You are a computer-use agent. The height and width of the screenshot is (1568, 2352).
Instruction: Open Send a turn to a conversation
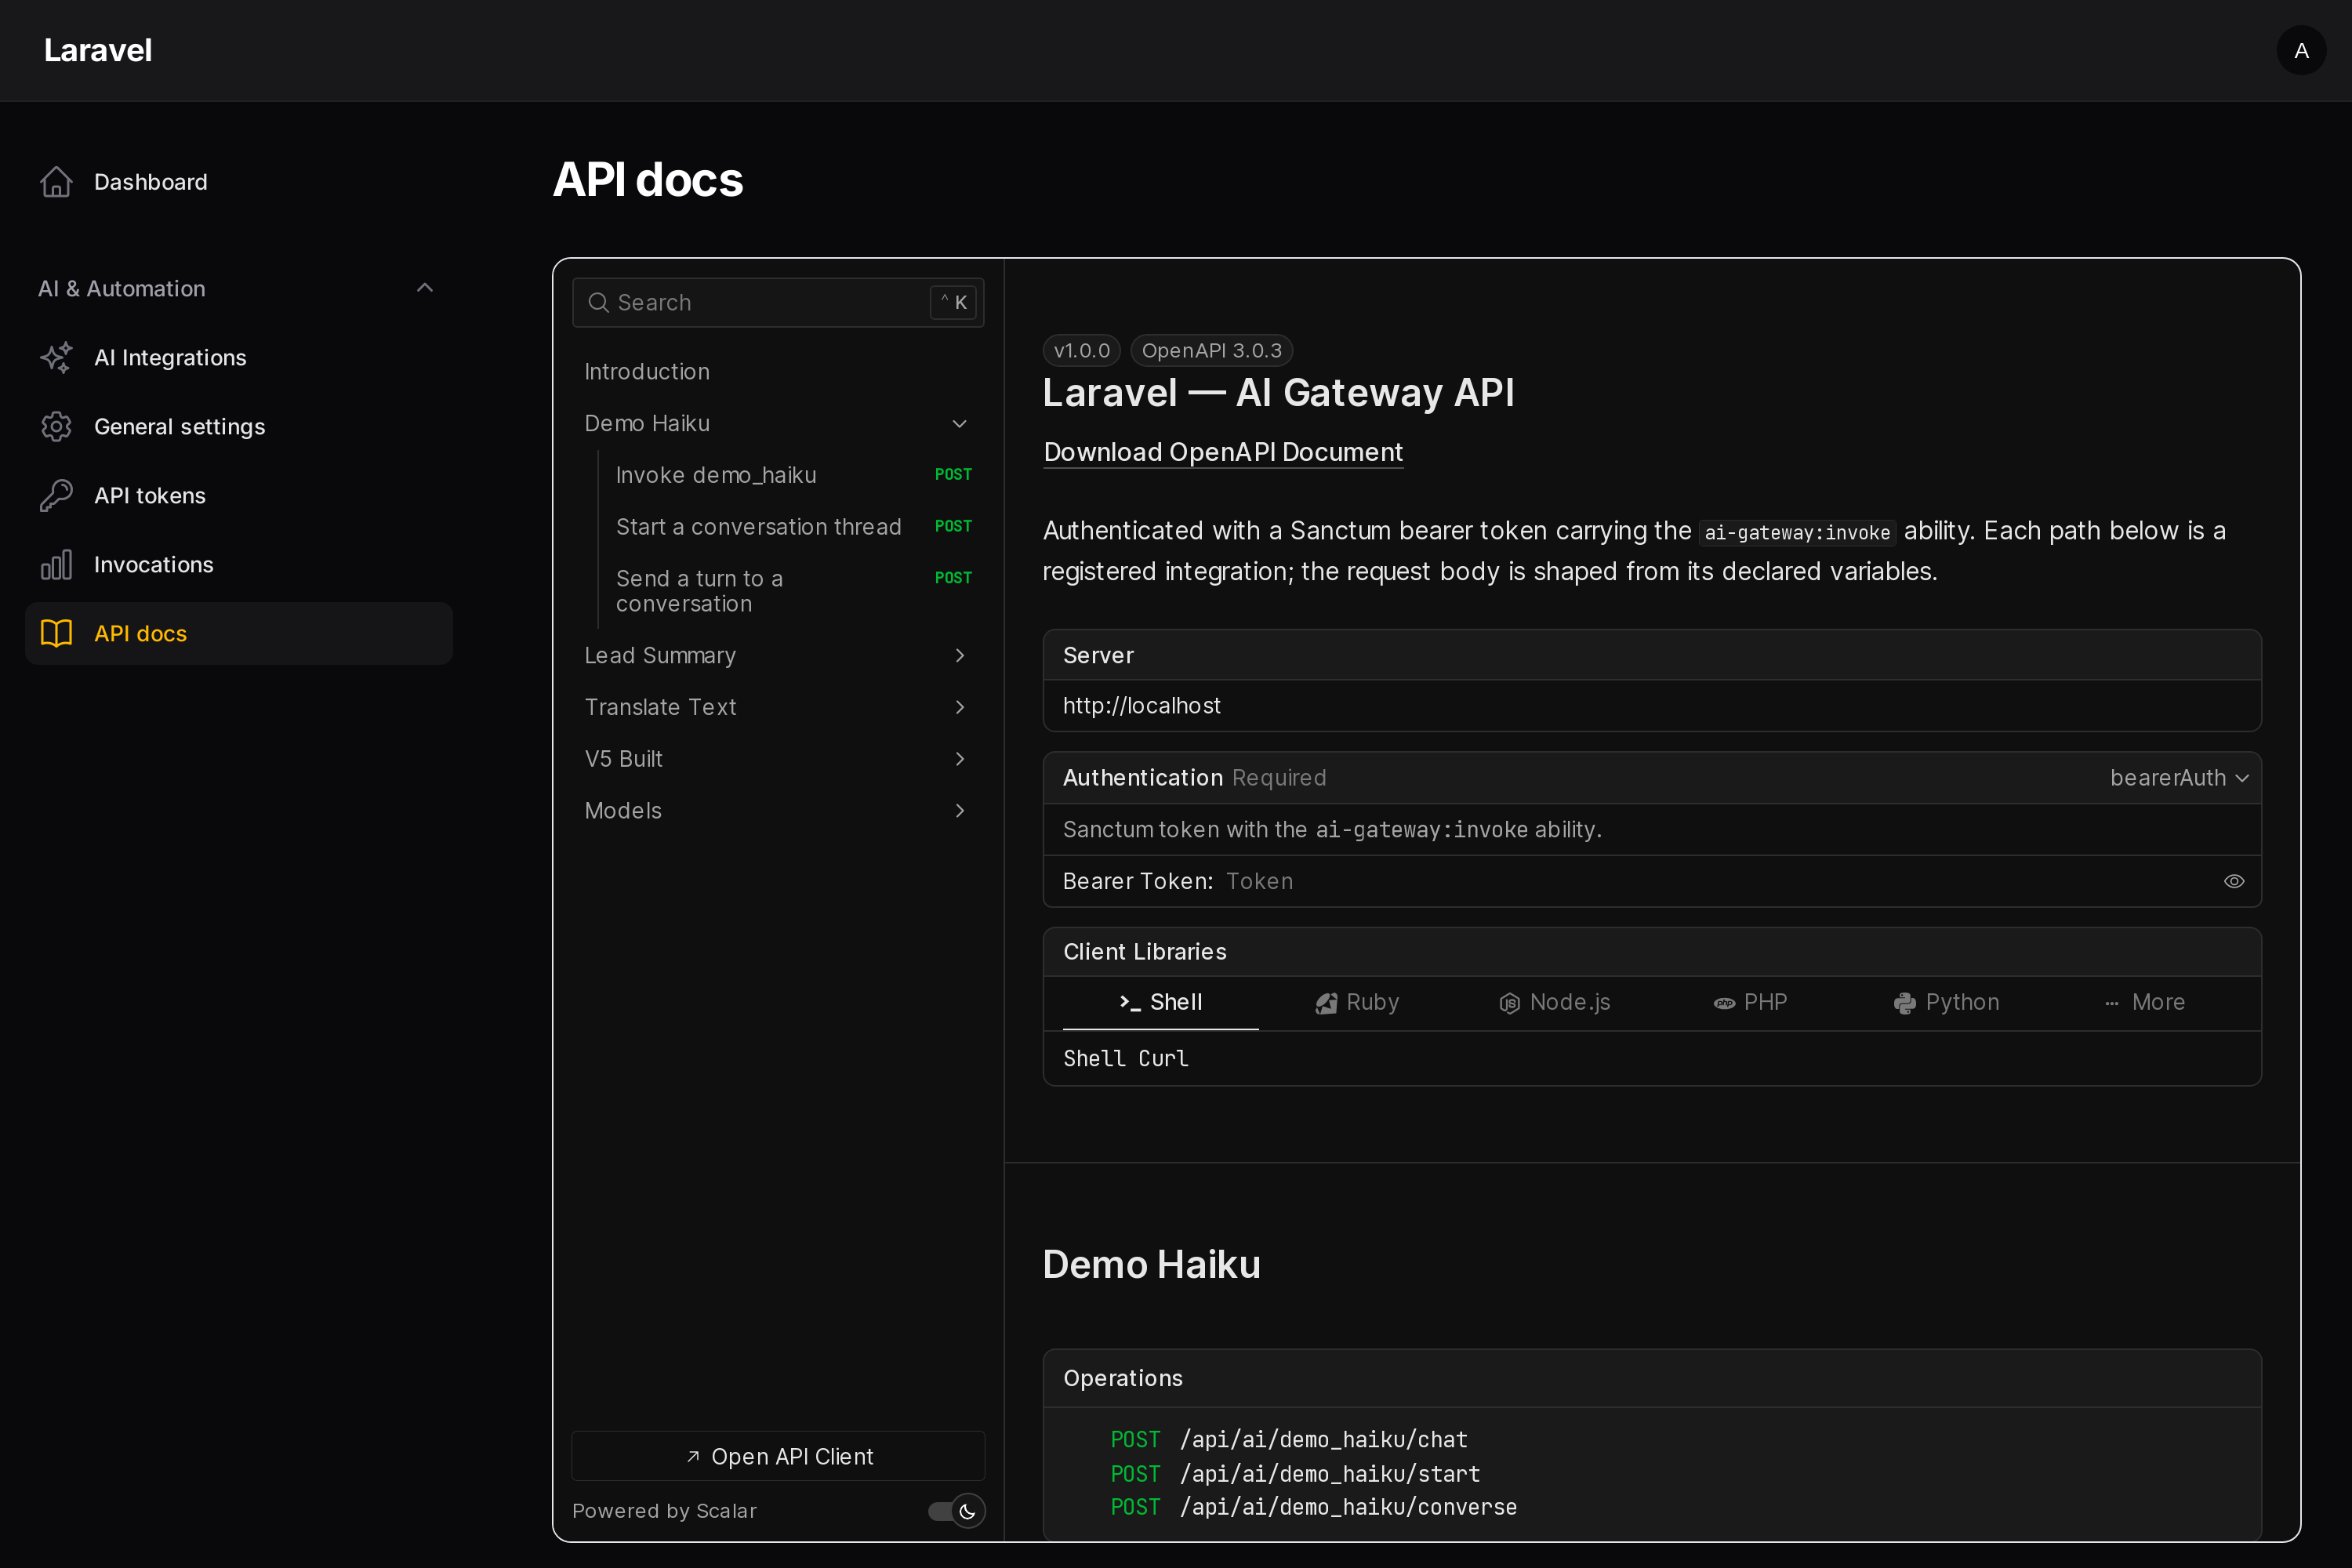[x=793, y=591]
